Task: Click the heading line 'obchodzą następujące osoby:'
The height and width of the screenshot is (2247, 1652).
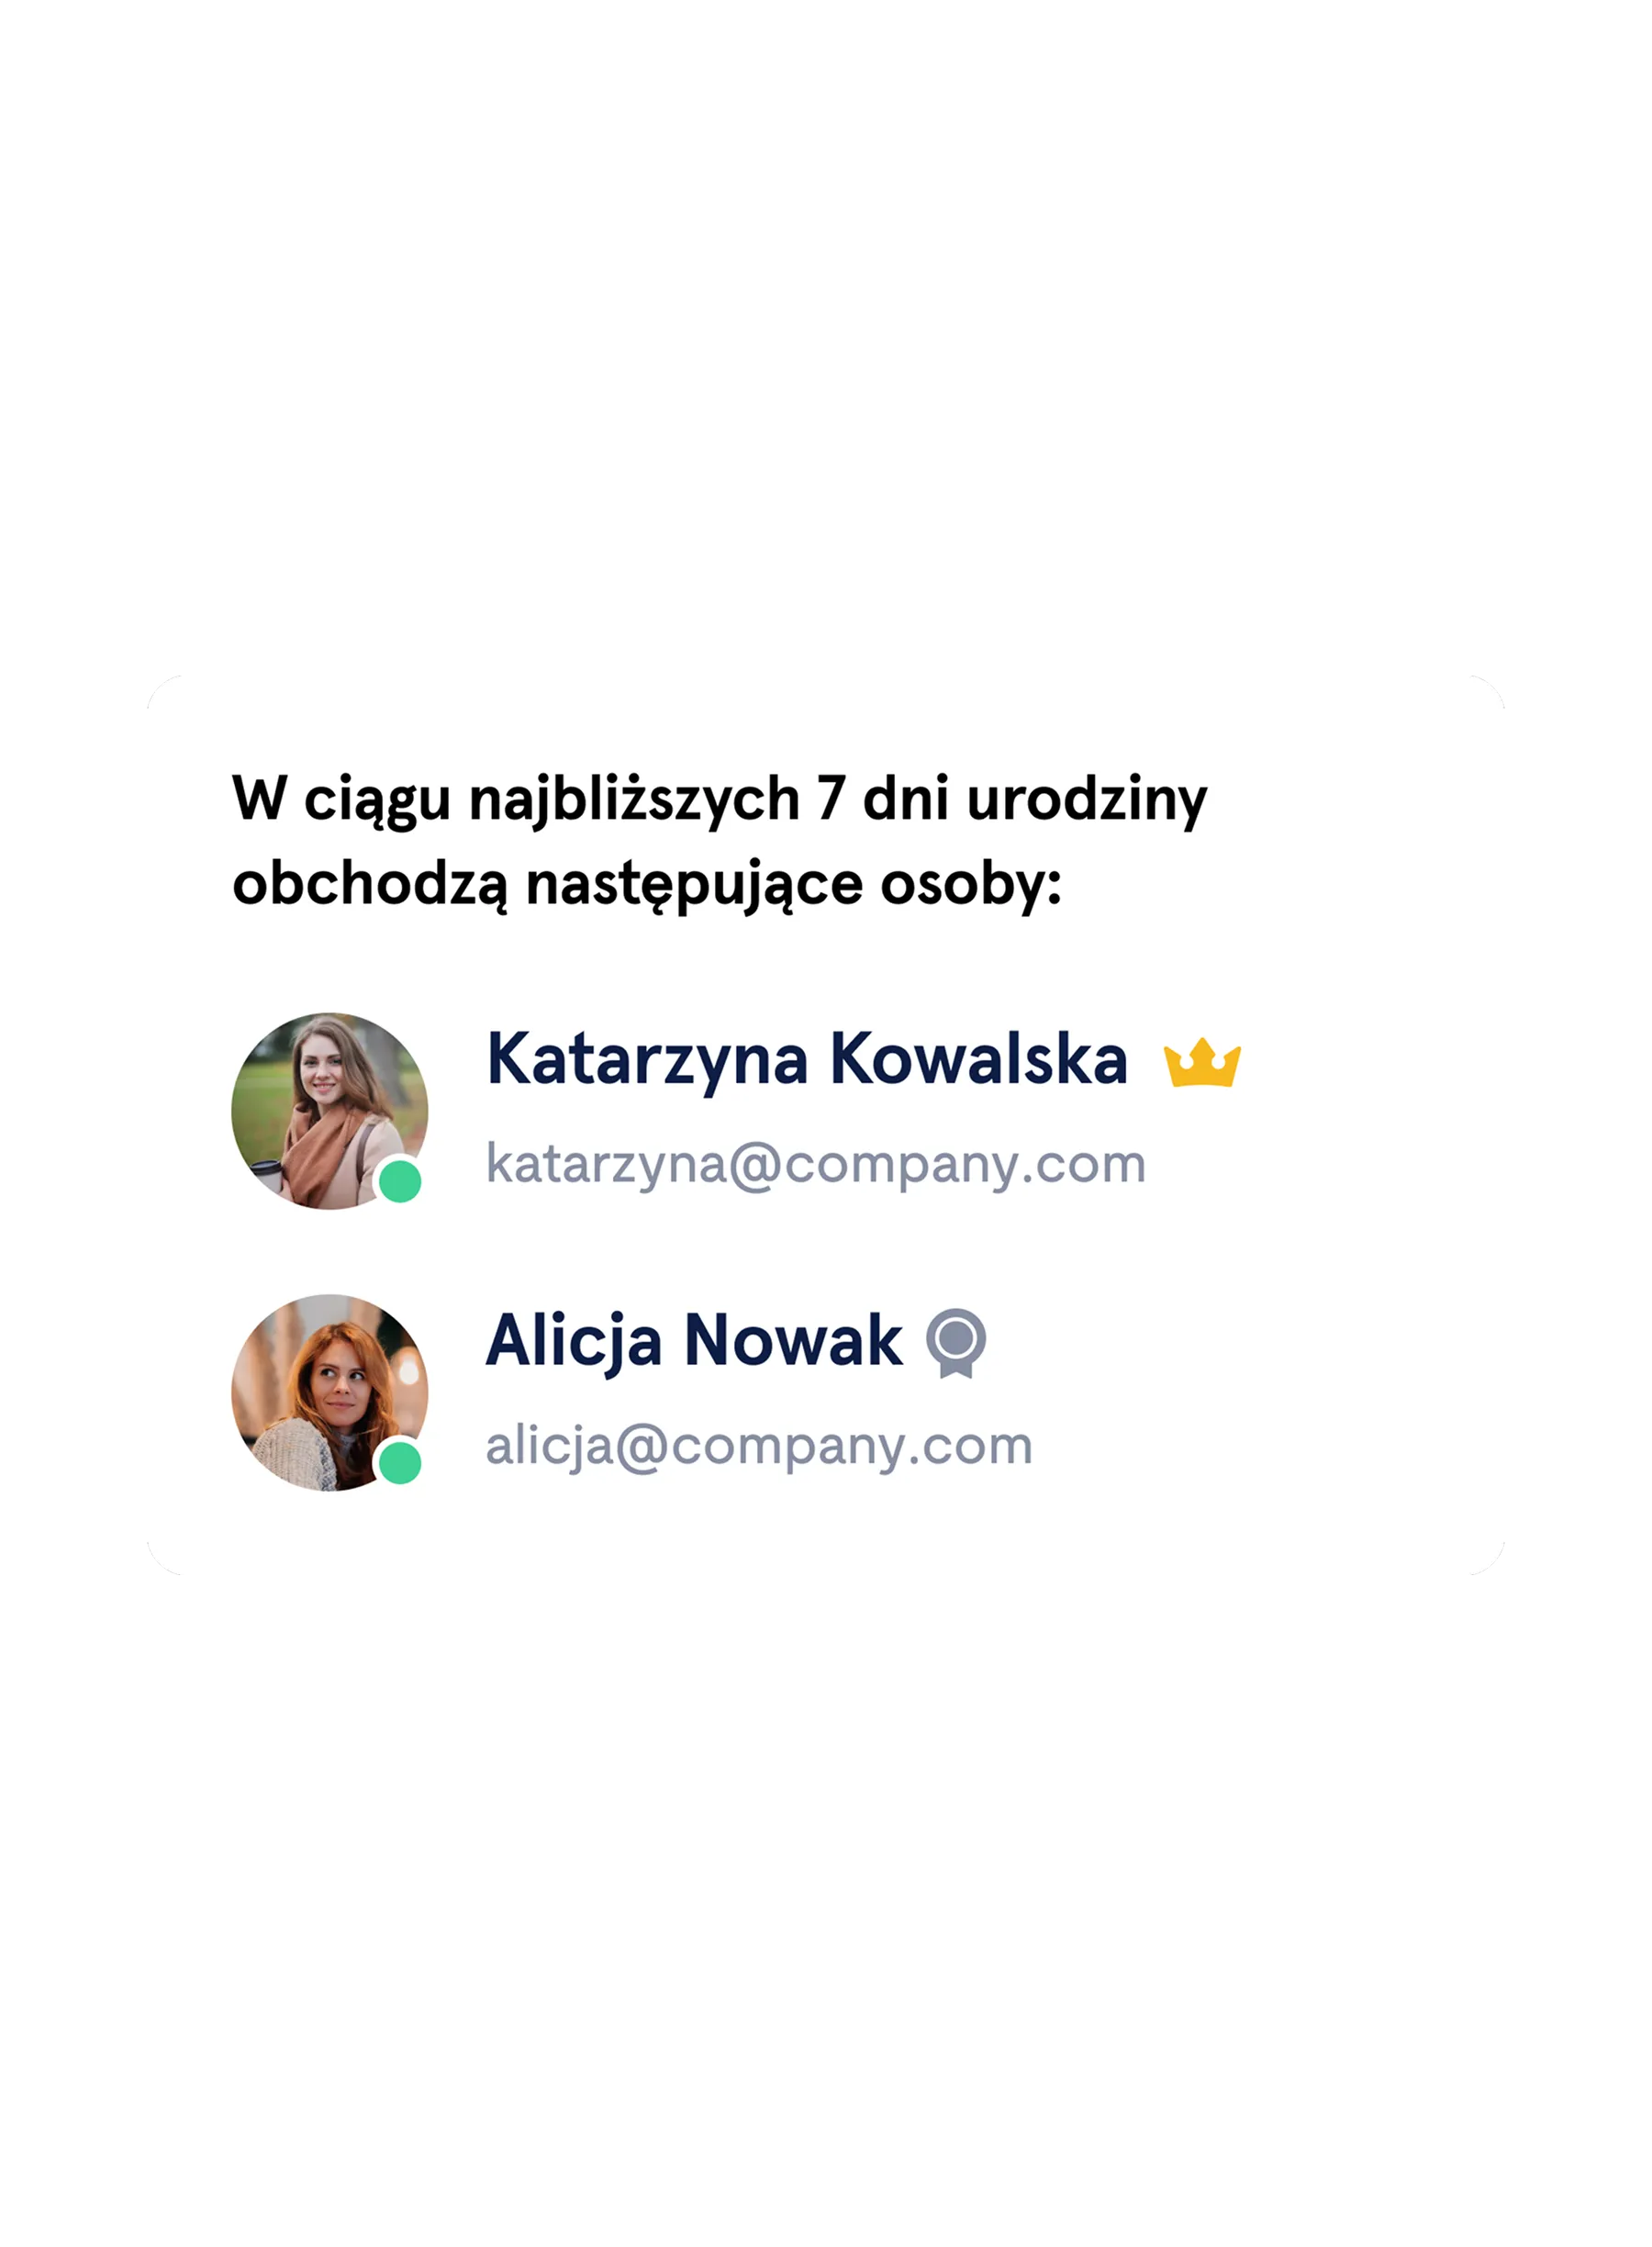Action: (647, 886)
